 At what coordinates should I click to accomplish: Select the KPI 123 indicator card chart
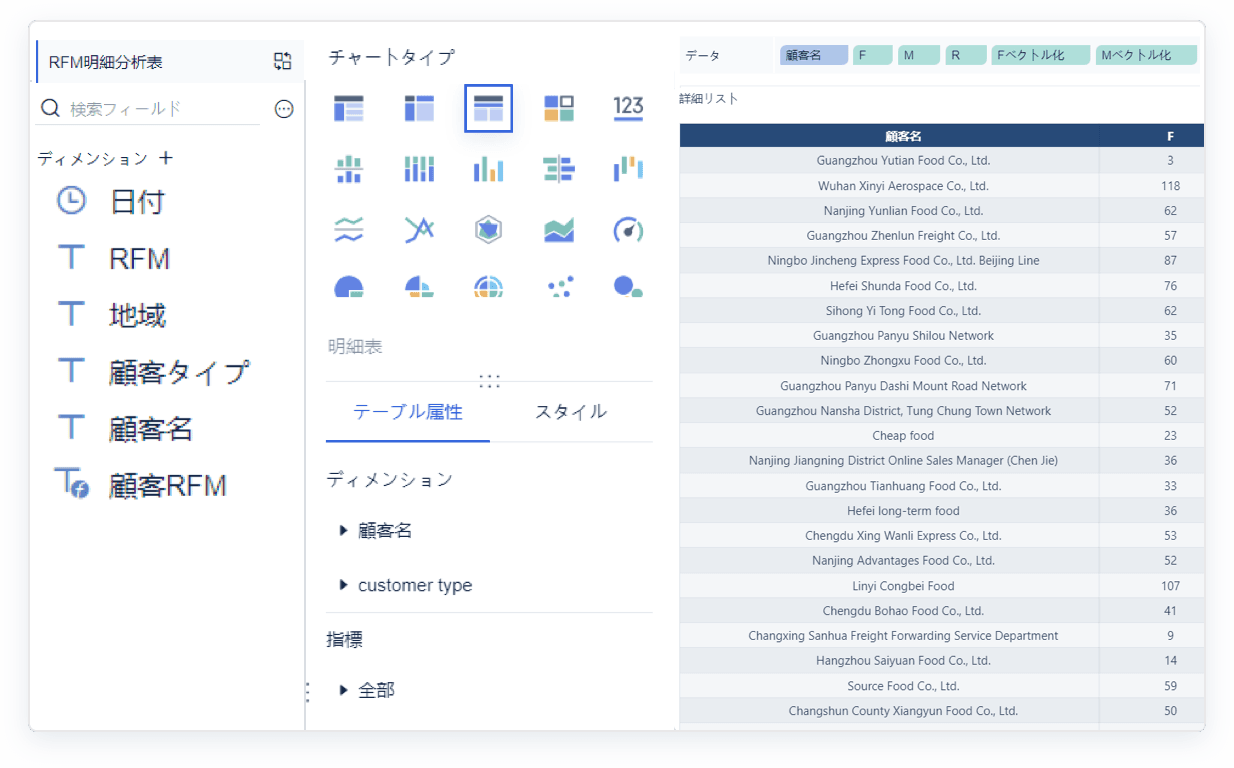coord(628,108)
